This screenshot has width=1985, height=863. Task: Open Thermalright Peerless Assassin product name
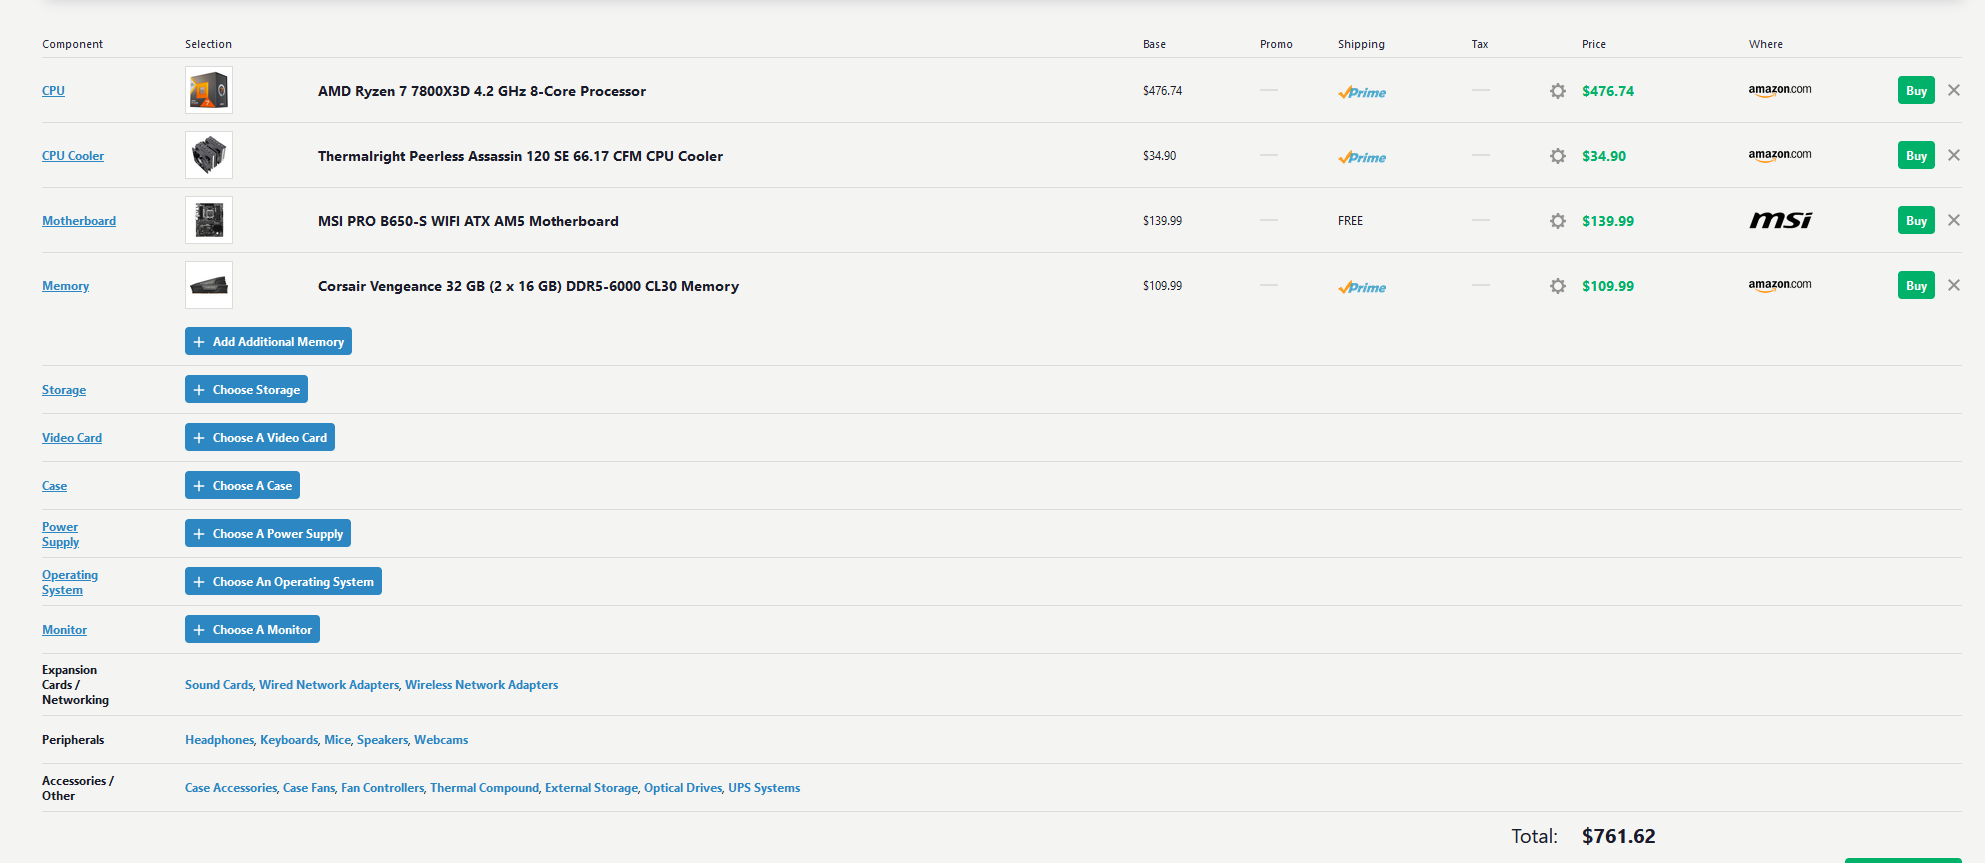pos(520,156)
